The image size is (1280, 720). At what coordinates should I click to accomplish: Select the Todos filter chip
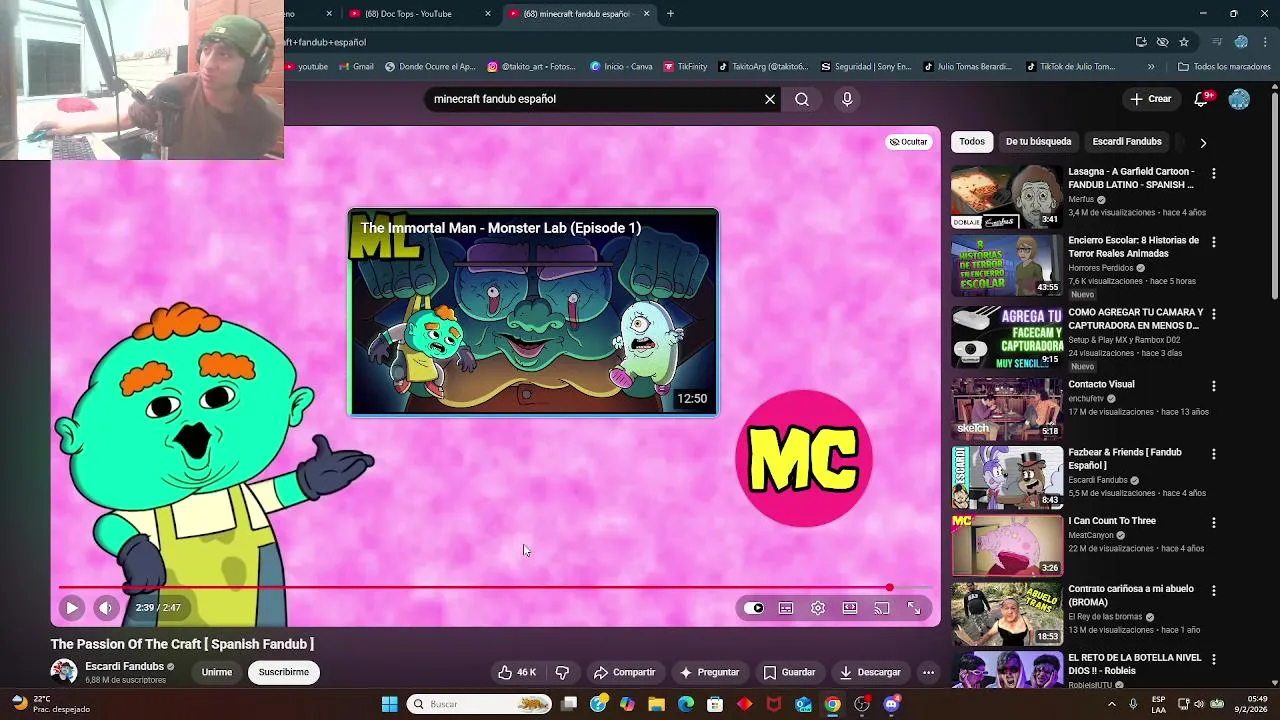coord(972,142)
